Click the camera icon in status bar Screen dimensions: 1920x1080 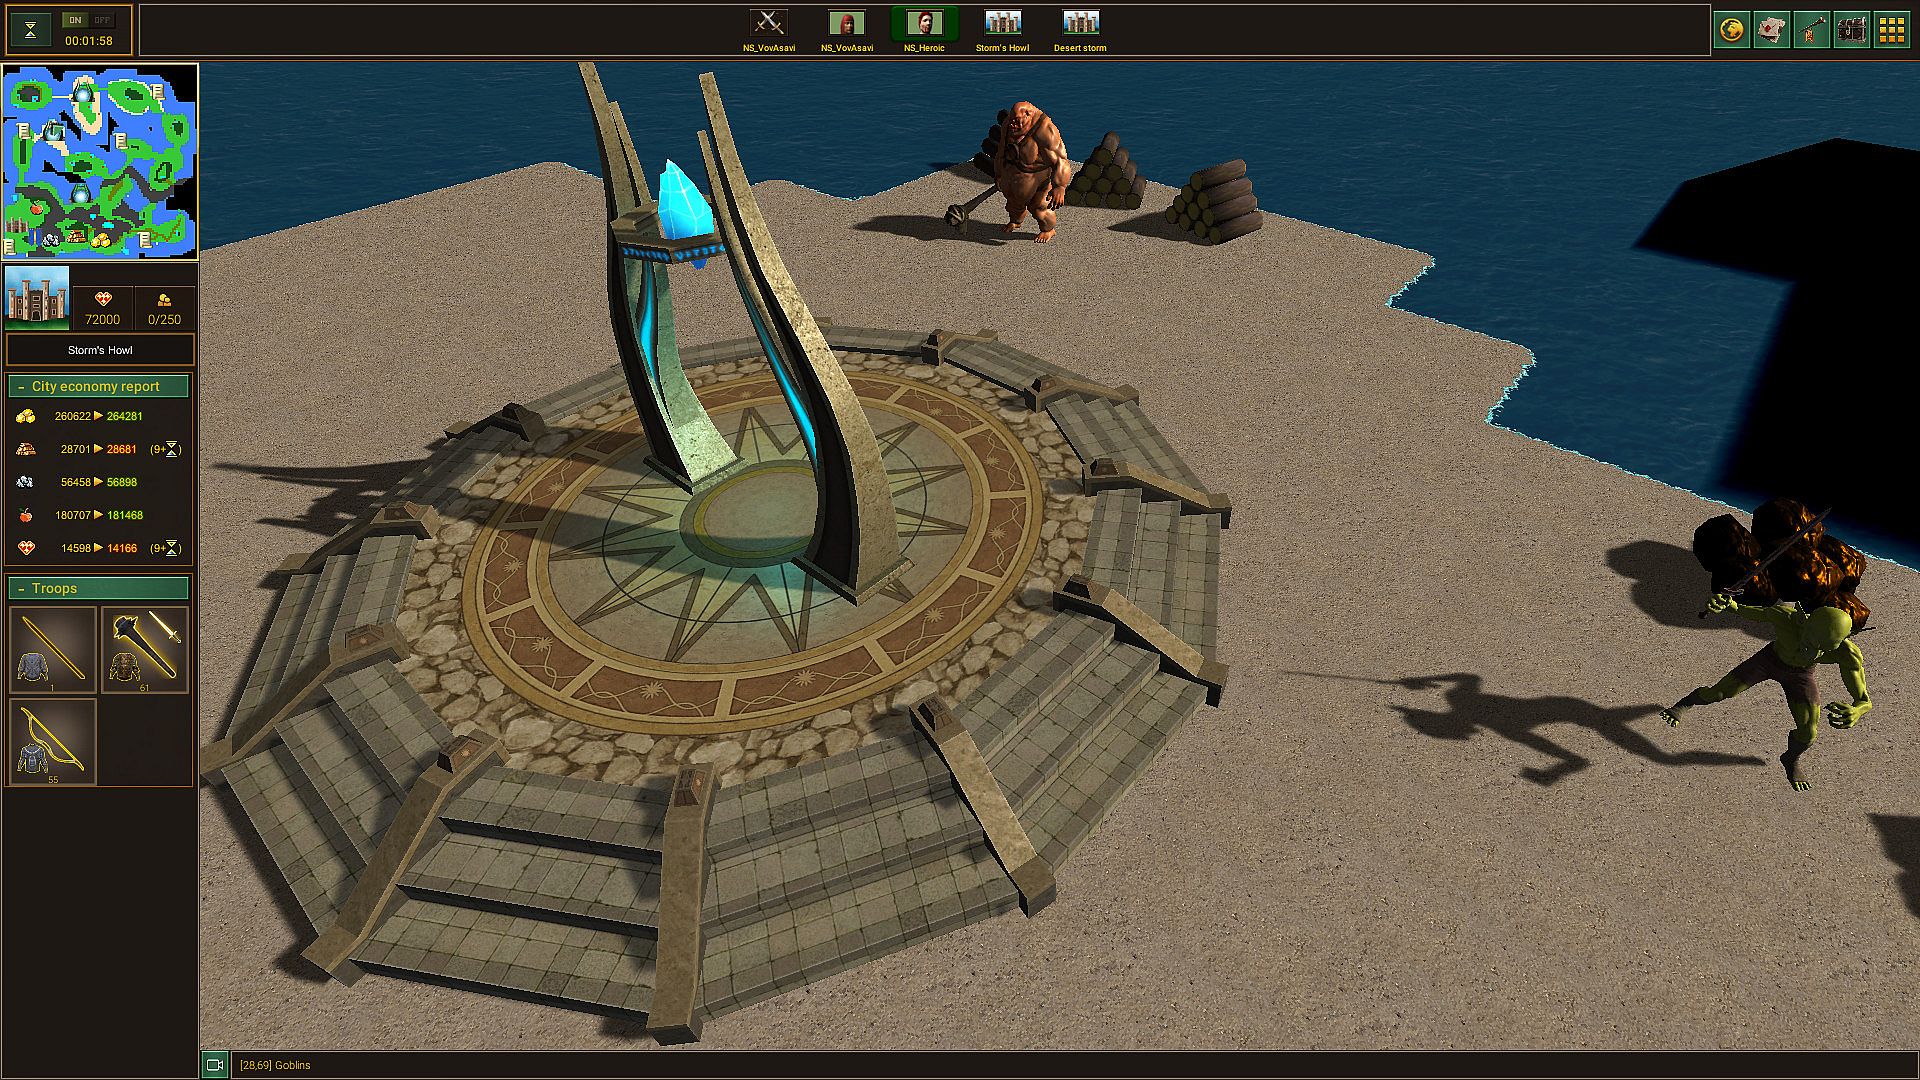214,1065
